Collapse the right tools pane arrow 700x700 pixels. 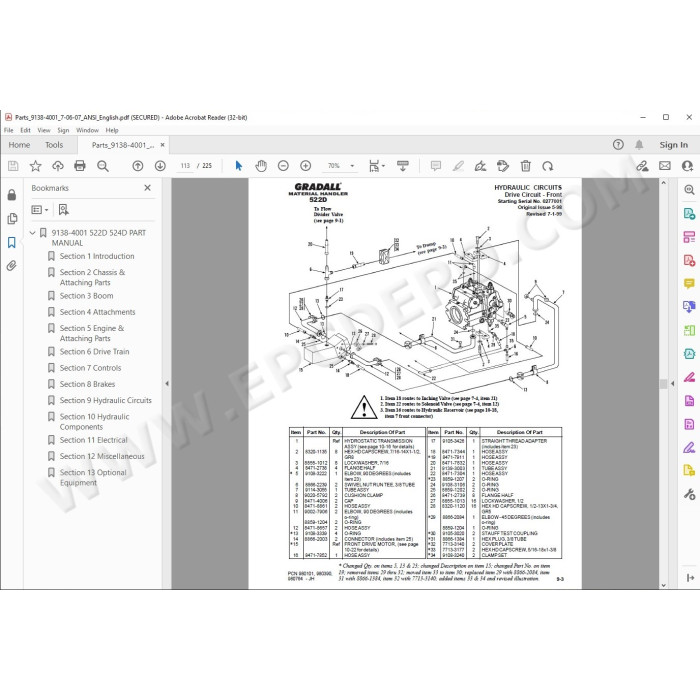673,383
